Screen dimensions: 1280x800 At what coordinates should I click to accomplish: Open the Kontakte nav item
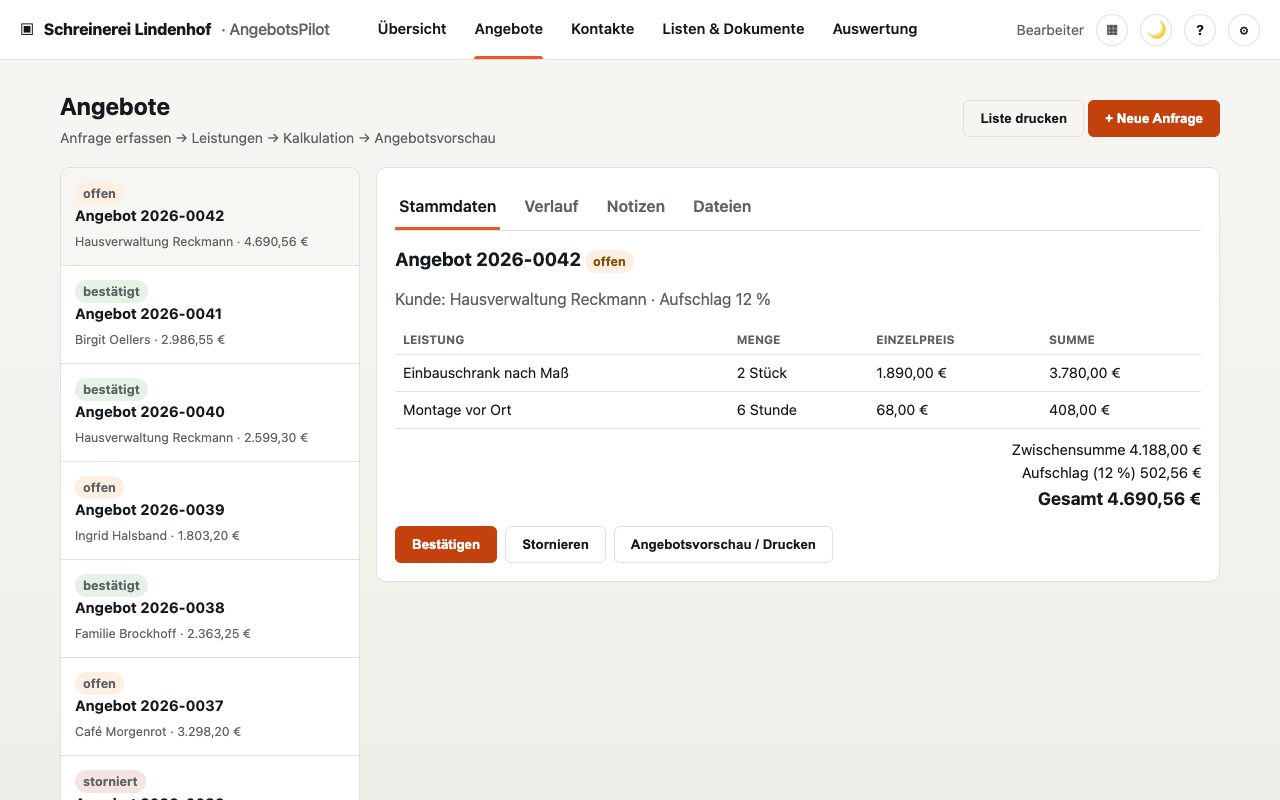coord(602,29)
